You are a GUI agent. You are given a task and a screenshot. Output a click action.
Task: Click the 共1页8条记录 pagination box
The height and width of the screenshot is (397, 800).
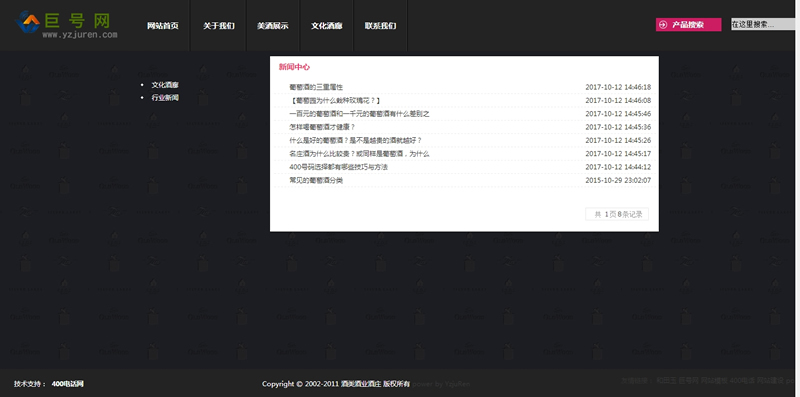click(x=617, y=214)
